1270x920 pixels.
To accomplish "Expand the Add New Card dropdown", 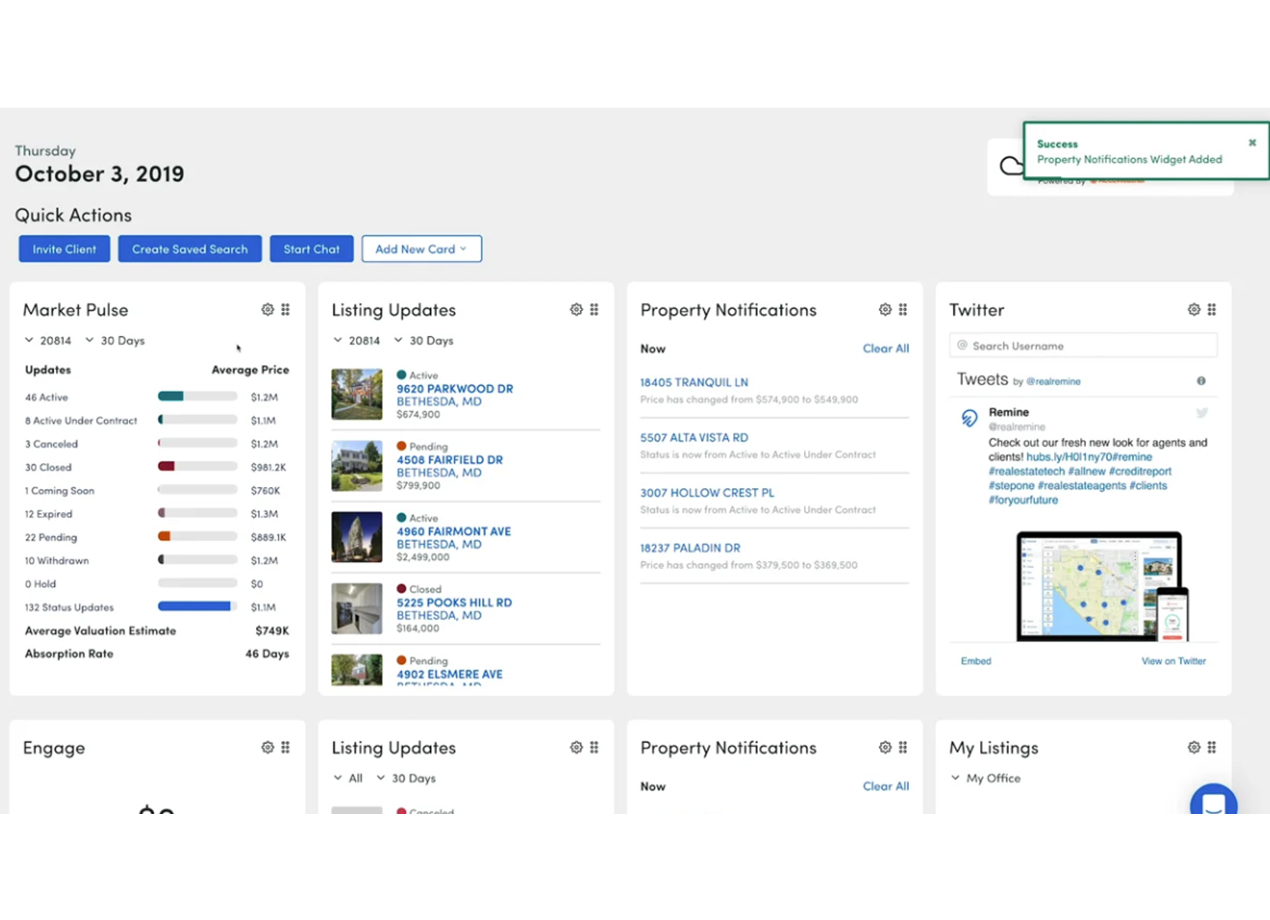I will click(x=421, y=249).
